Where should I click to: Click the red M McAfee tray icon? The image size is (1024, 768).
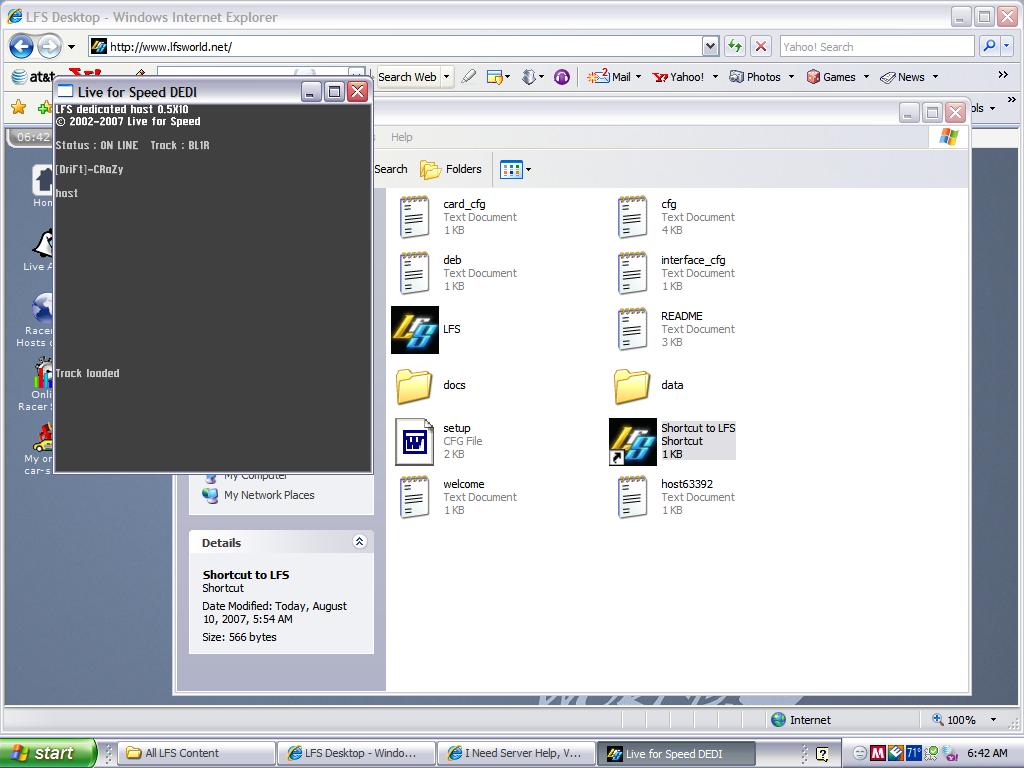coord(878,753)
